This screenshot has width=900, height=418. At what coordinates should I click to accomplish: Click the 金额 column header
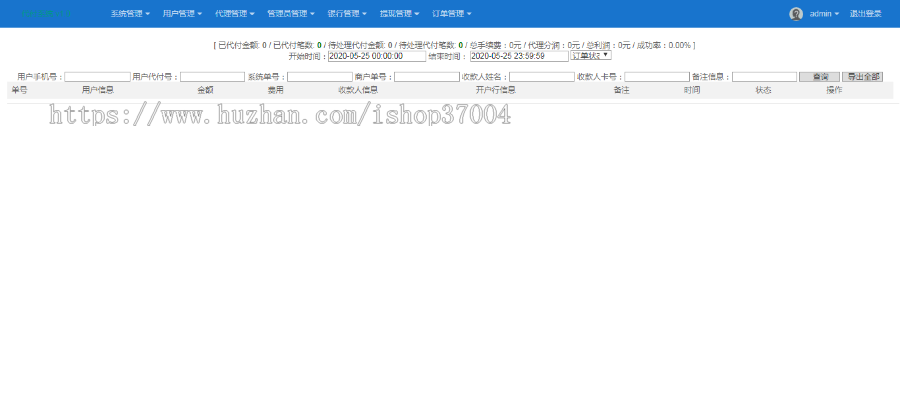coord(205,90)
